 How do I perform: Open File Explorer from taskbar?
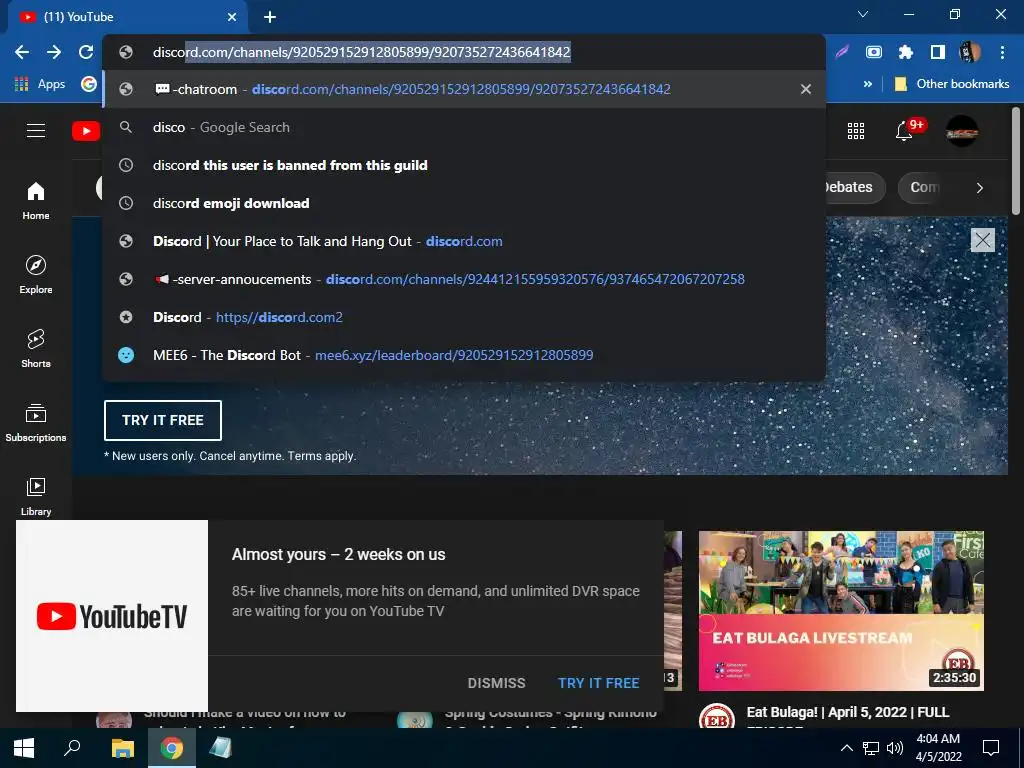[x=122, y=748]
